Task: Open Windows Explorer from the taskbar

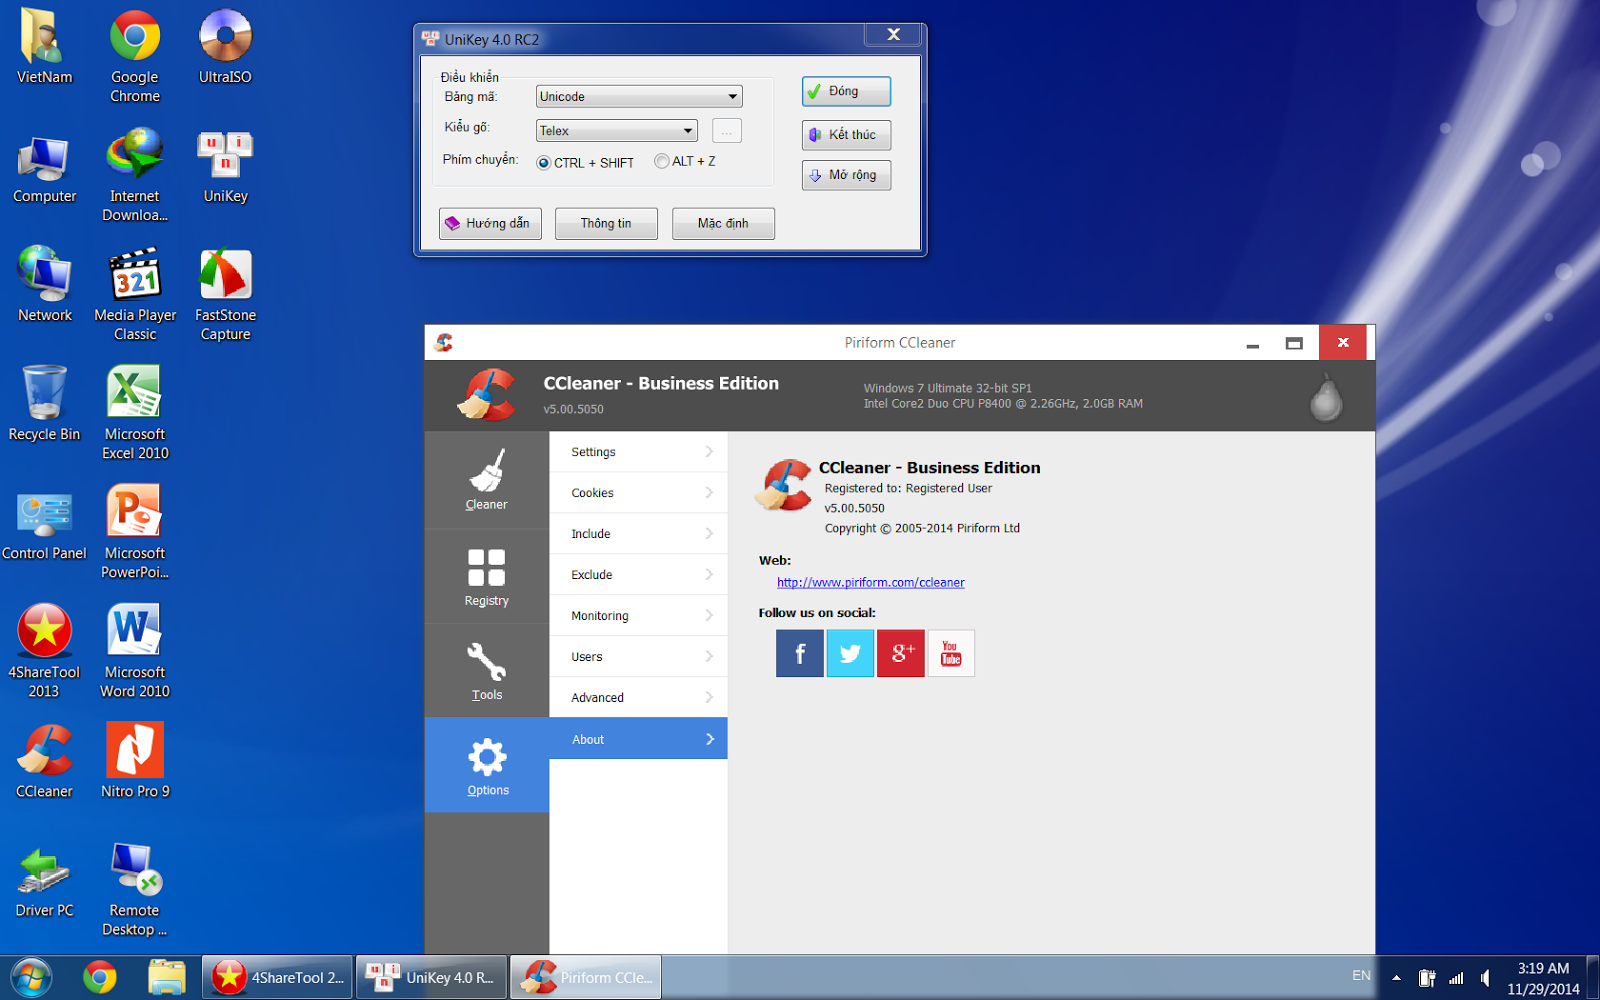Action: (166, 977)
